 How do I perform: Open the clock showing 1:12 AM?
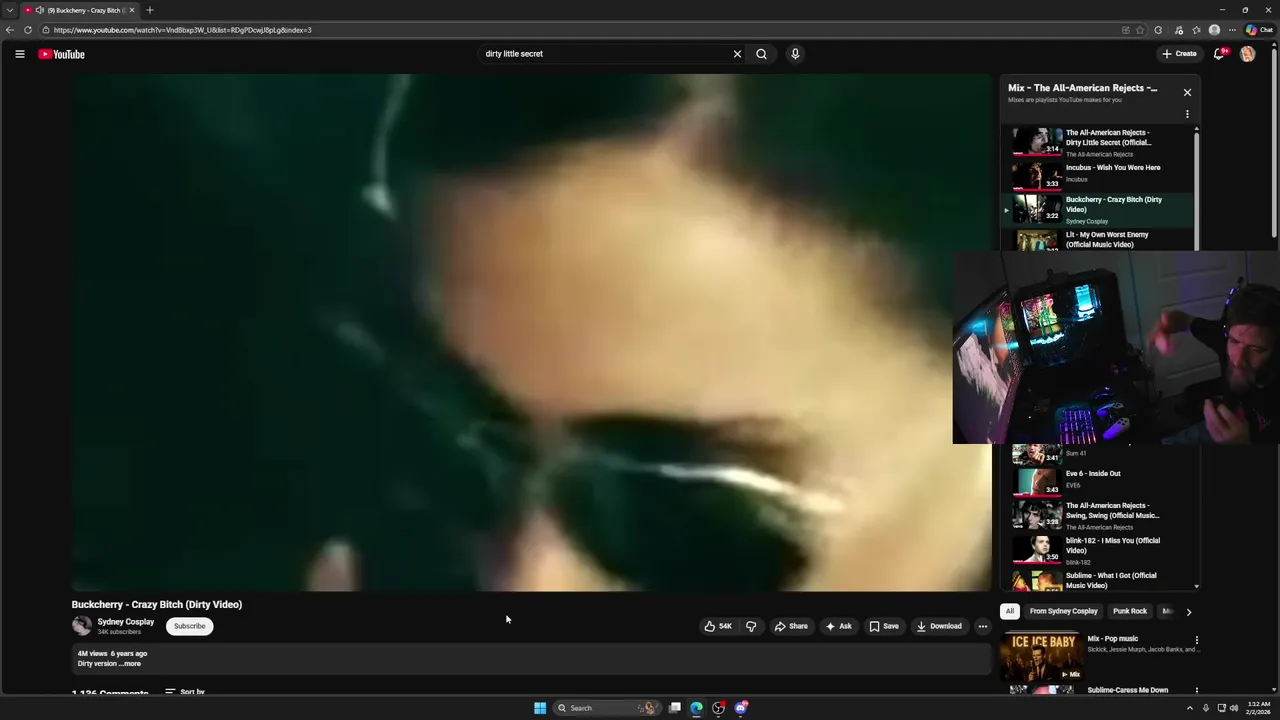pos(1257,708)
